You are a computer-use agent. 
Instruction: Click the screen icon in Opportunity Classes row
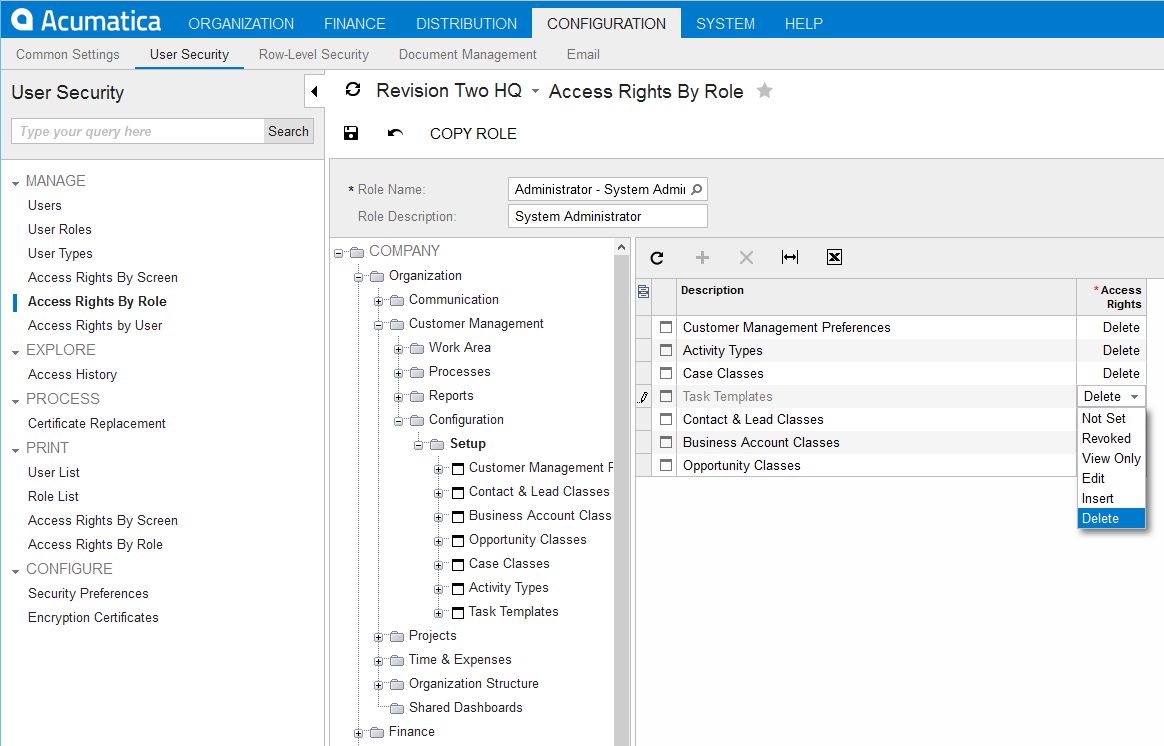point(666,465)
